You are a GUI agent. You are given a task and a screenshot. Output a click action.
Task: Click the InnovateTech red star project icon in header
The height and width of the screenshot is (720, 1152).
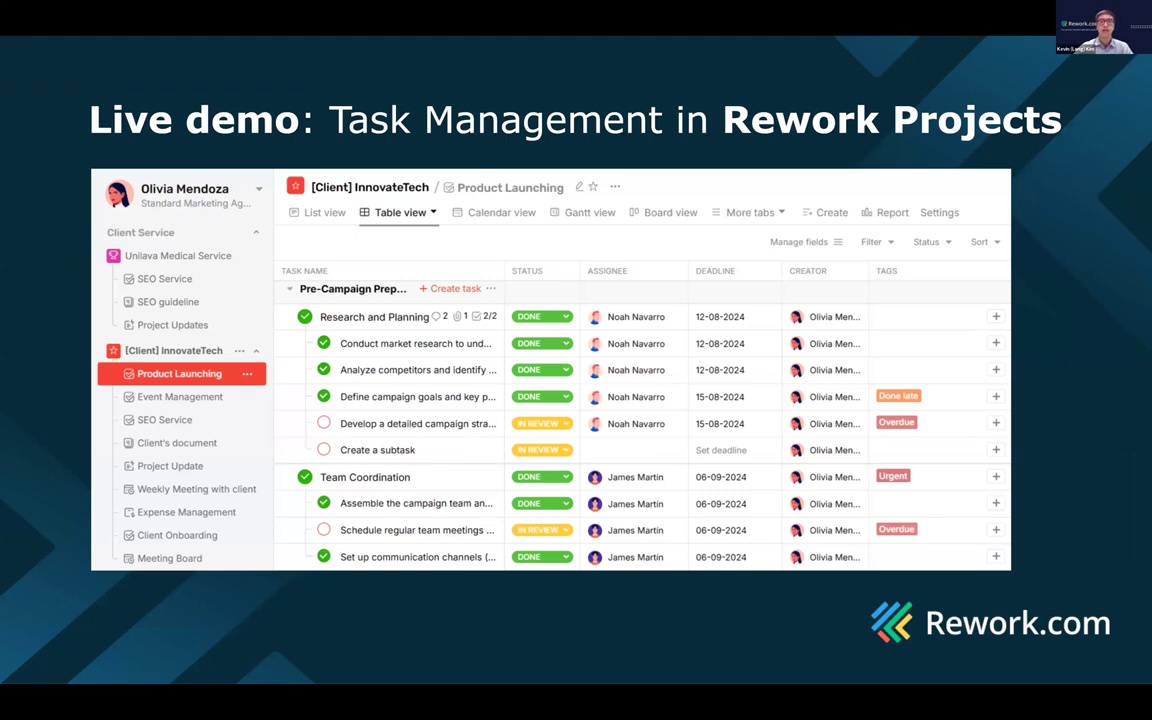(295, 186)
